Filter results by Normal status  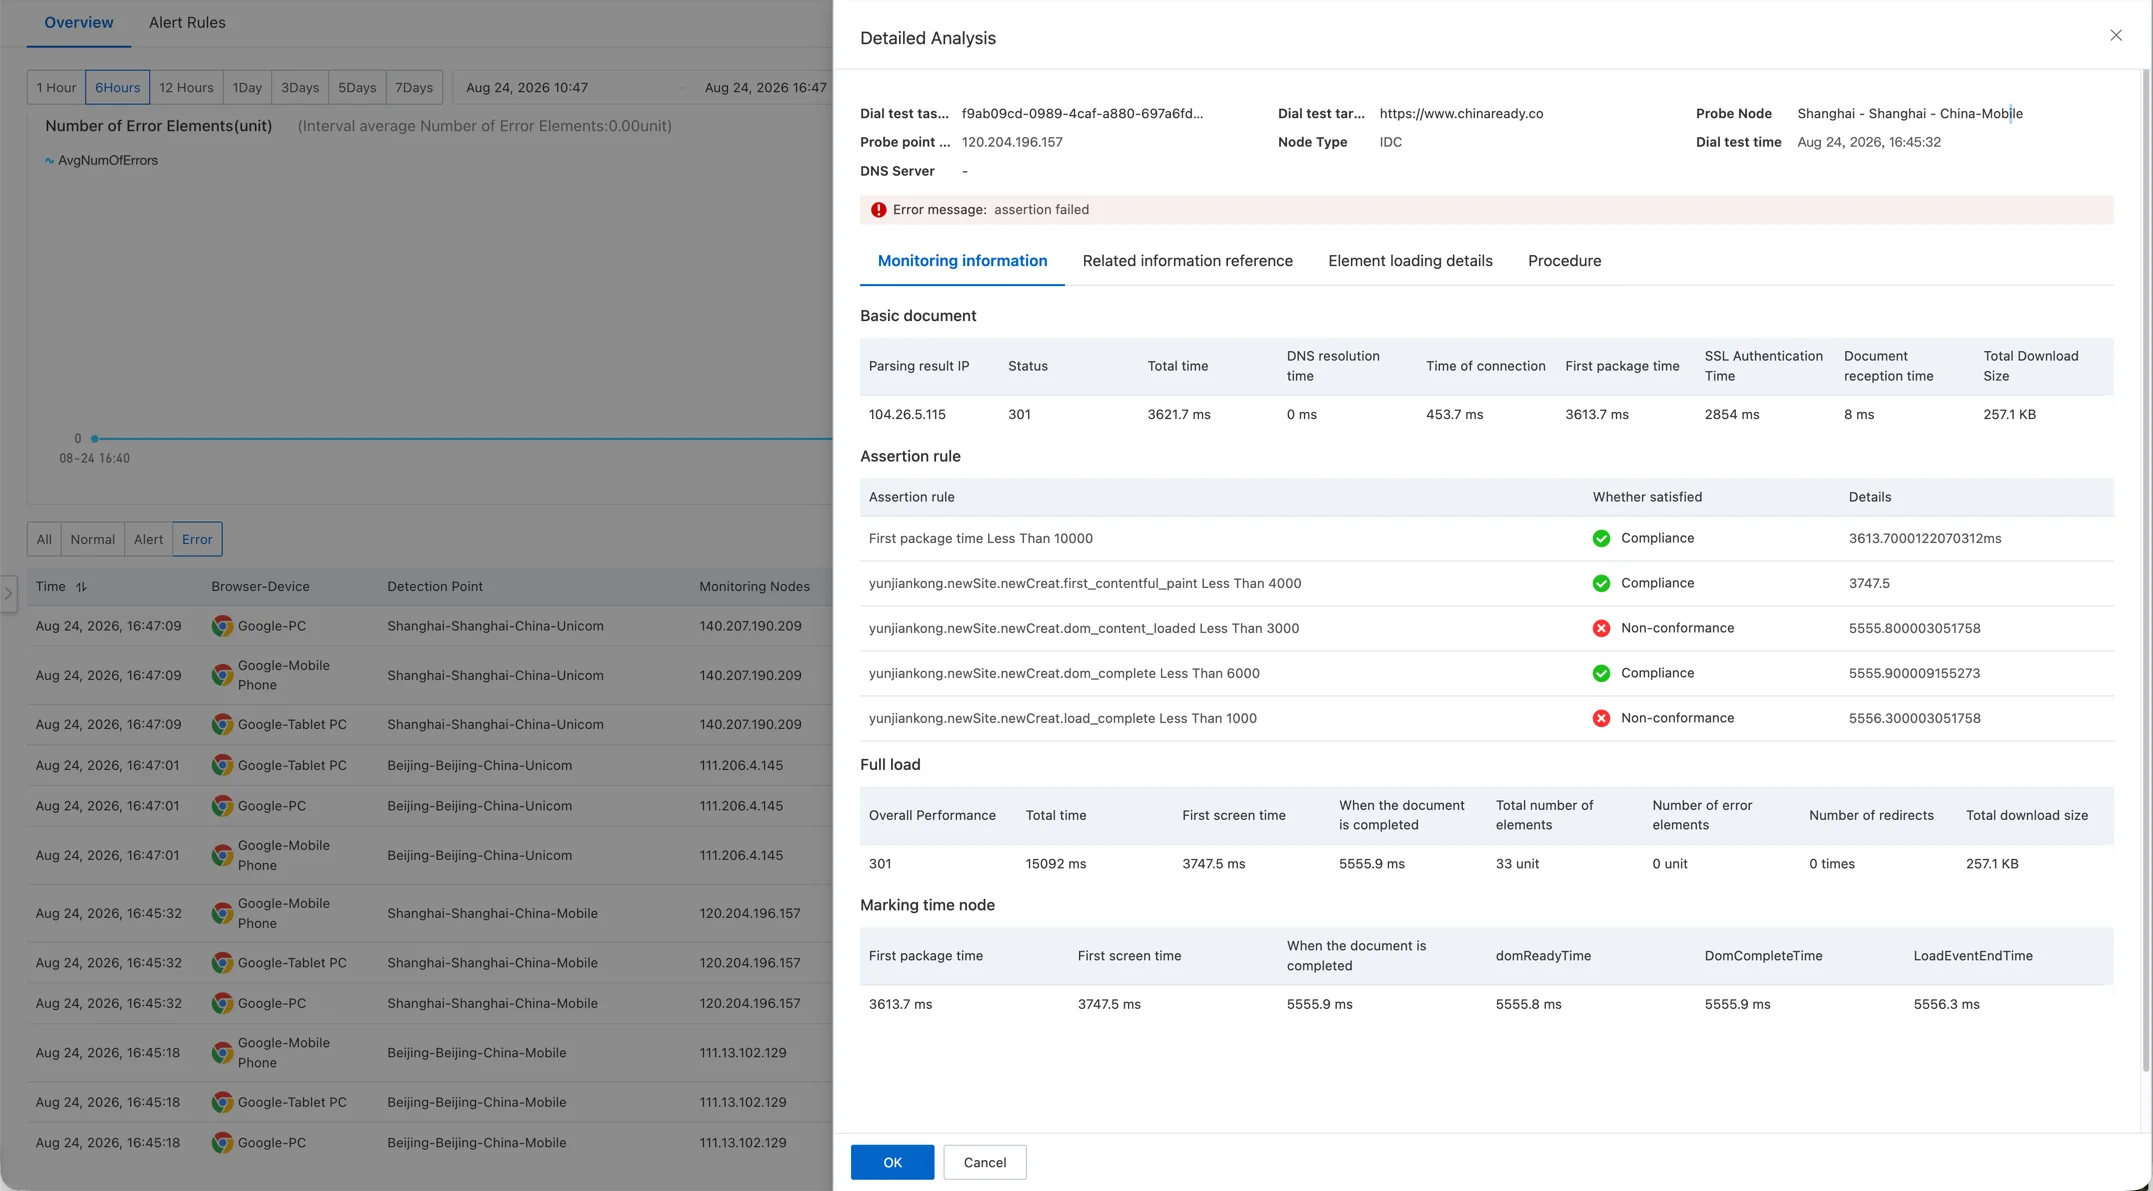tap(92, 539)
